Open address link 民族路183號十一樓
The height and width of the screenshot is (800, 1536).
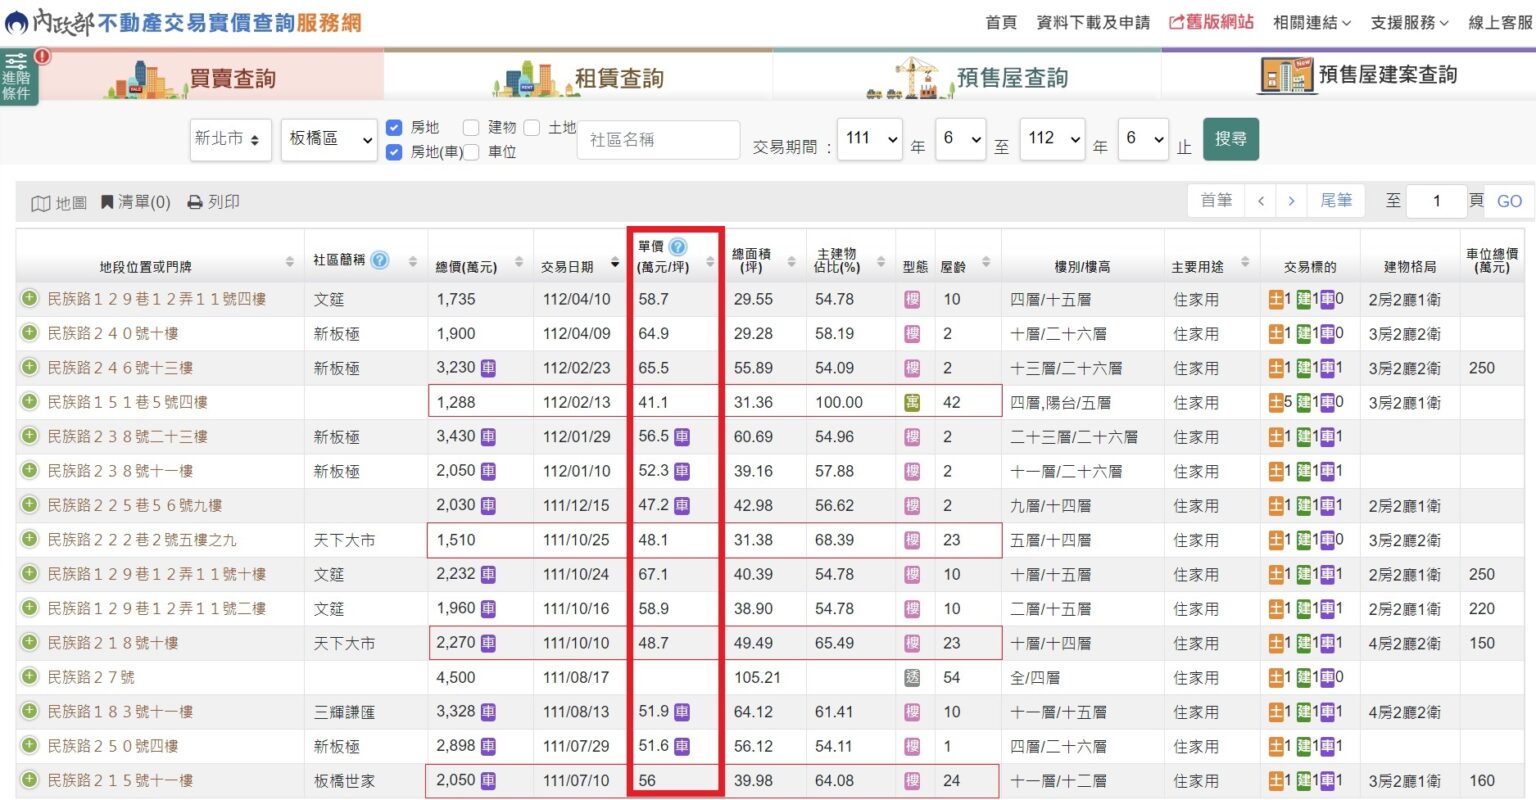click(x=120, y=712)
